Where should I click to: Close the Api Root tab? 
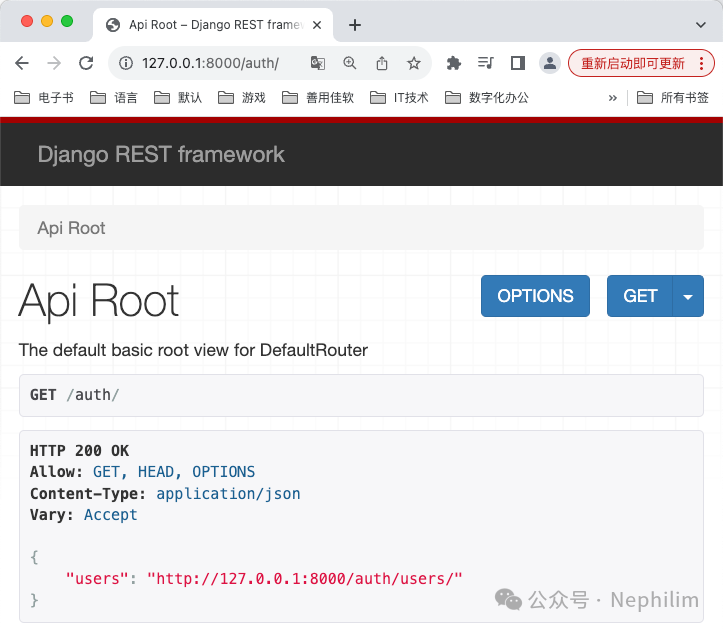pos(317,25)
